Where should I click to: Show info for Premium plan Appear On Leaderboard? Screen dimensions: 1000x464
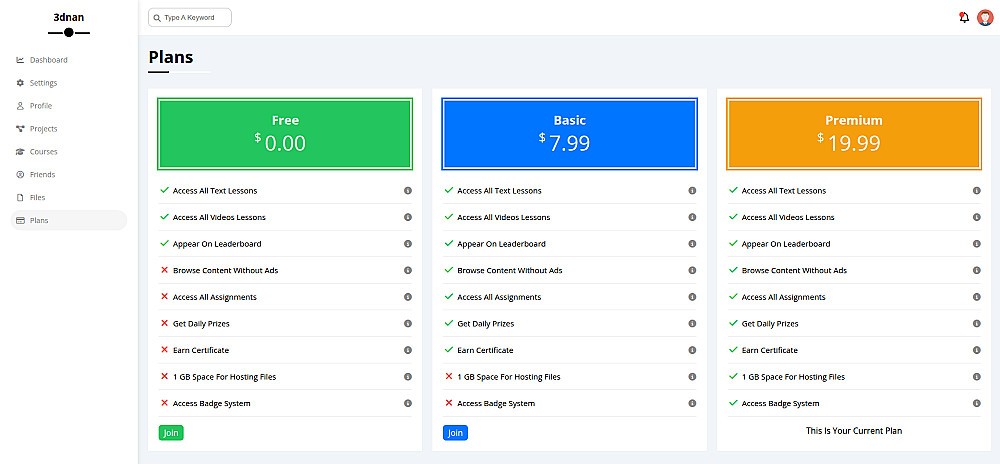point(976,243)
